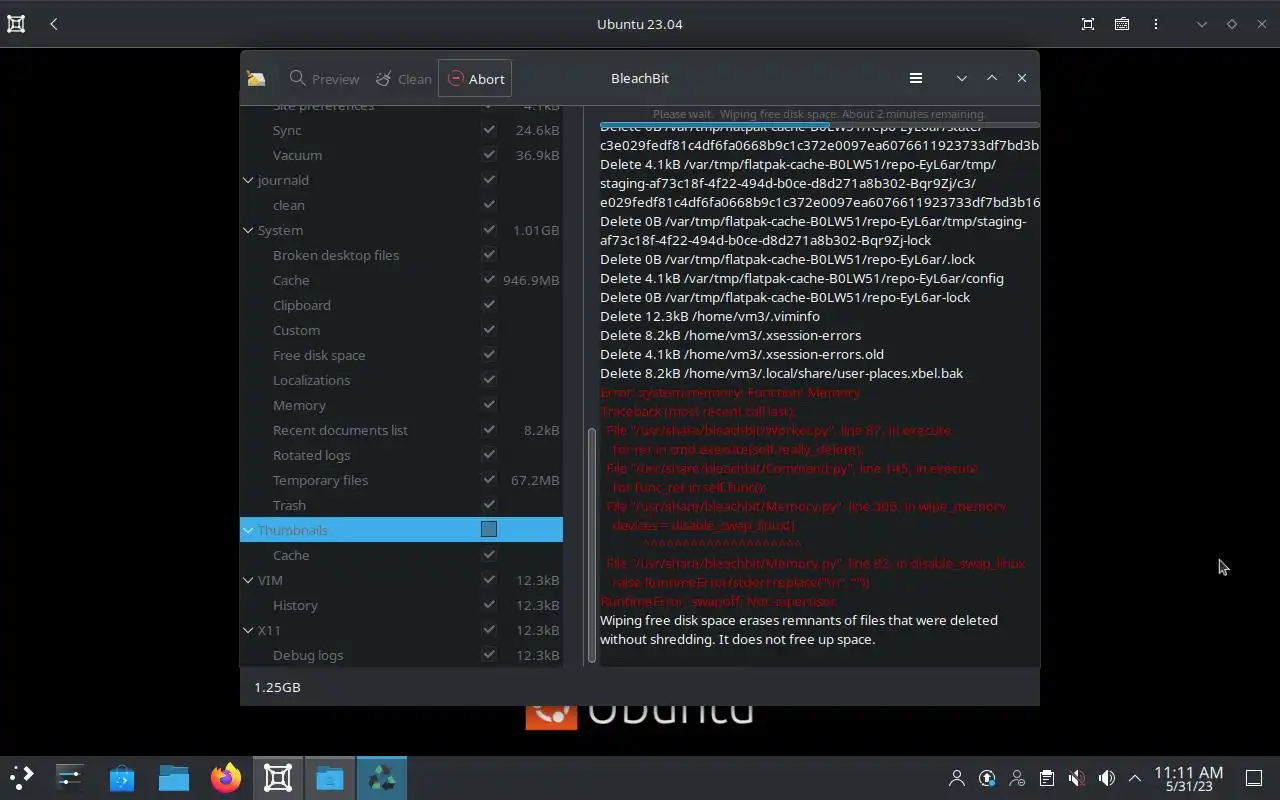Switch to the virtual machine viewer task

click(277, 777)
